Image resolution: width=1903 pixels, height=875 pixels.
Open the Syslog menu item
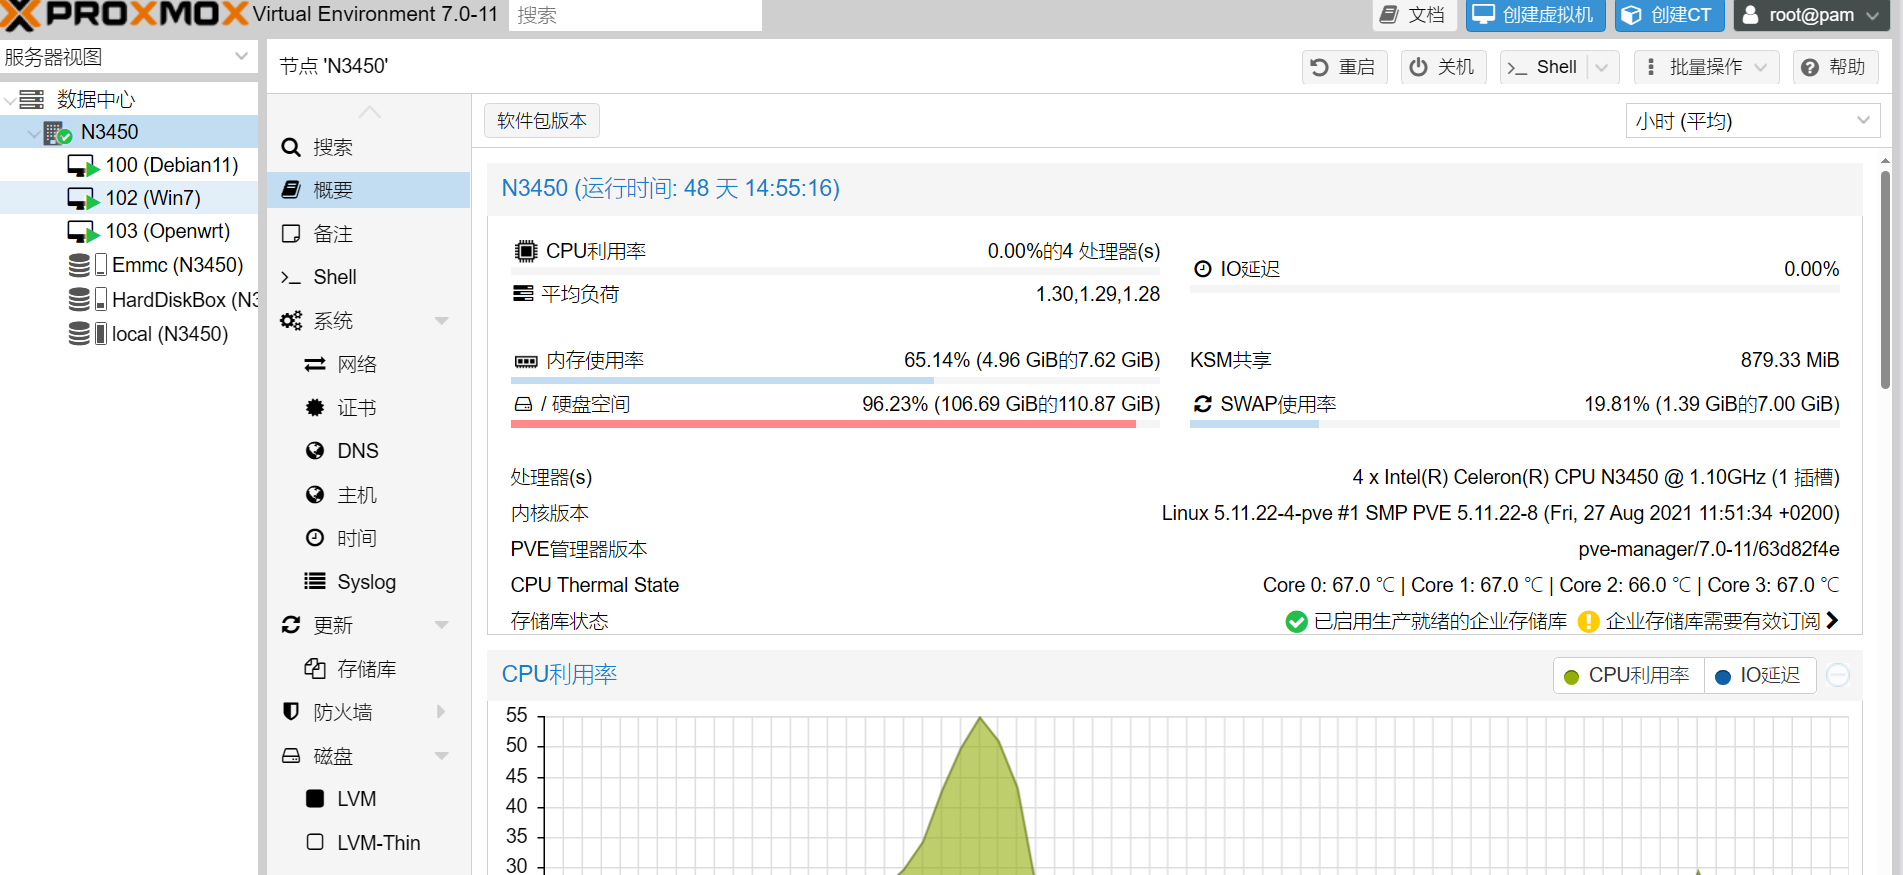coord(365,582)
